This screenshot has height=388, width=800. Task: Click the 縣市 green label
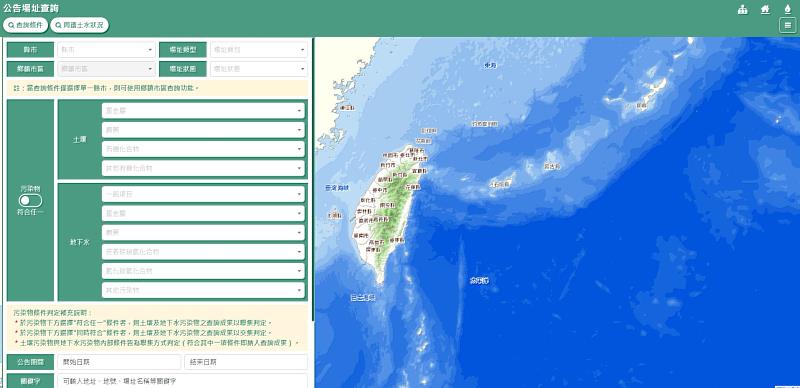(30, 50)
